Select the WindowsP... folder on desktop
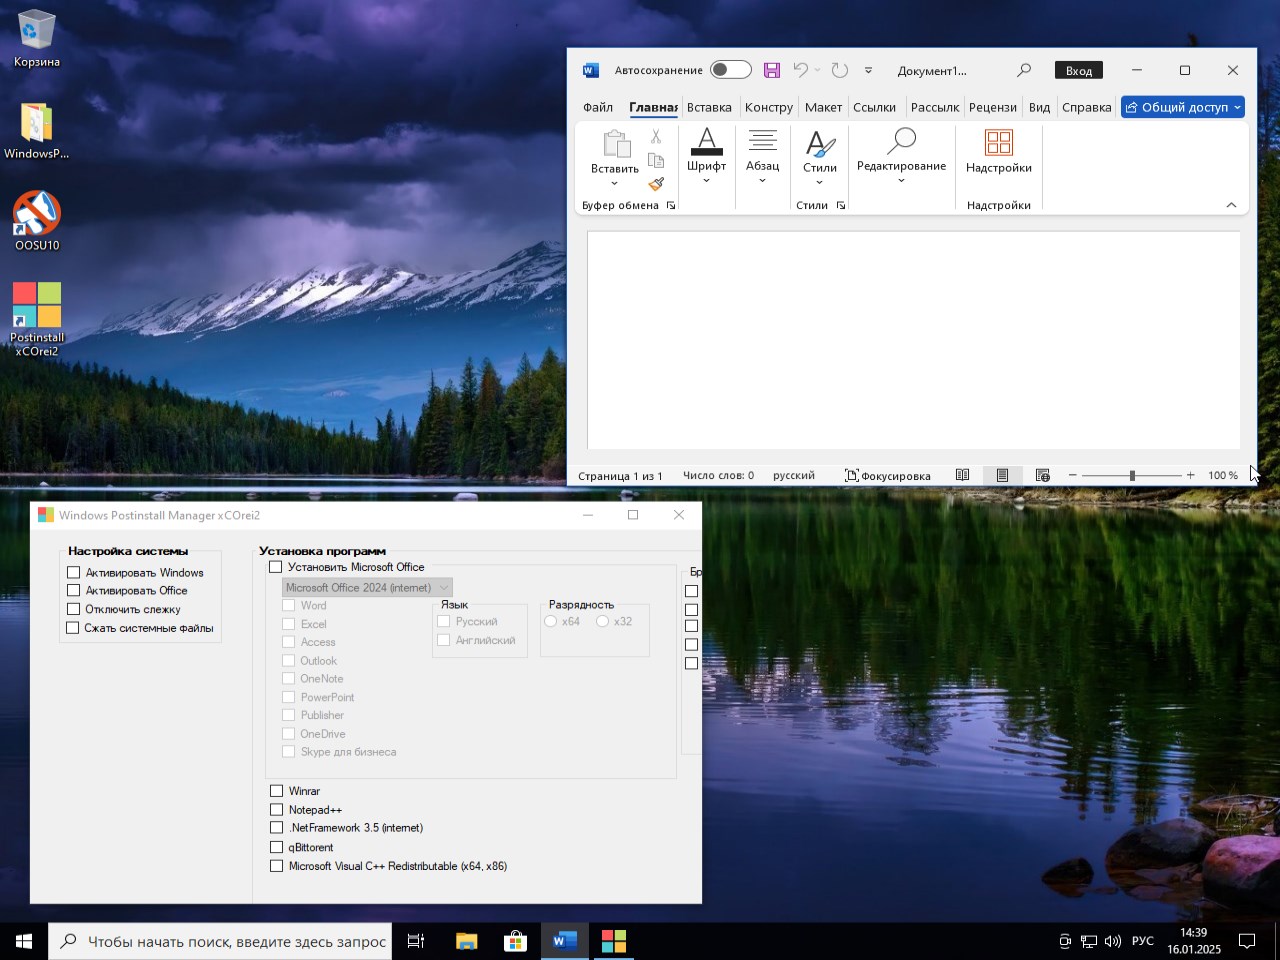1280x960 pixels. point(36,131)
